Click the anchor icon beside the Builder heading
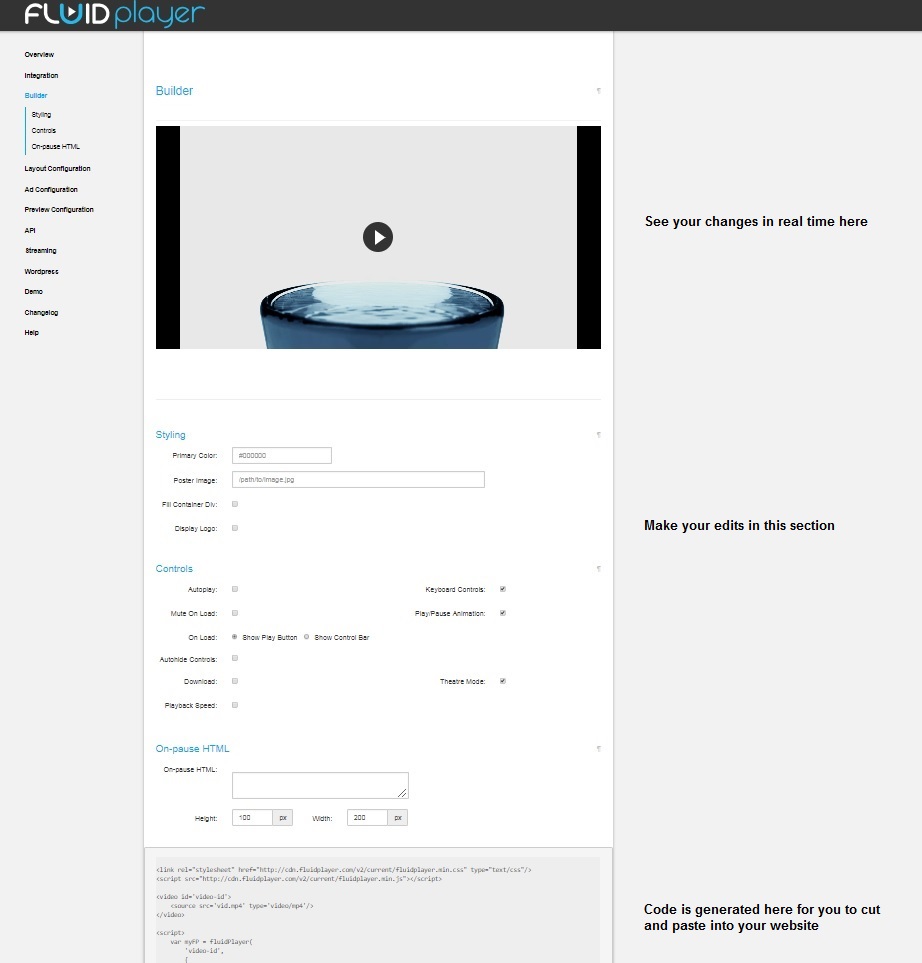The width and height of the screenshot is (922, 963). click(599, 91)
